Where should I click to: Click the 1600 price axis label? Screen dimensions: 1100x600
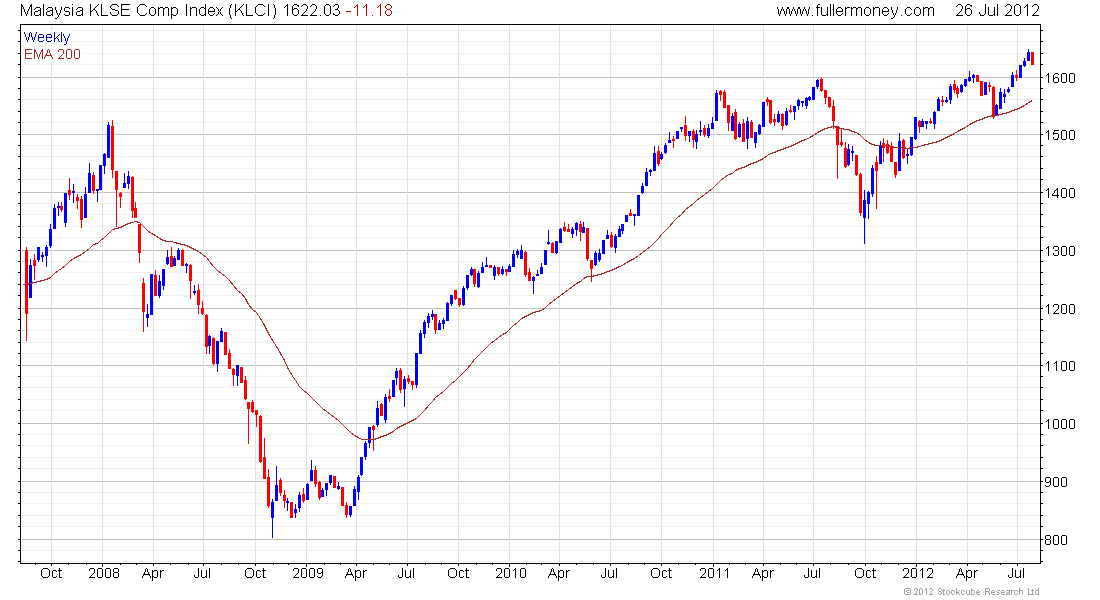tap(1059, 78)
